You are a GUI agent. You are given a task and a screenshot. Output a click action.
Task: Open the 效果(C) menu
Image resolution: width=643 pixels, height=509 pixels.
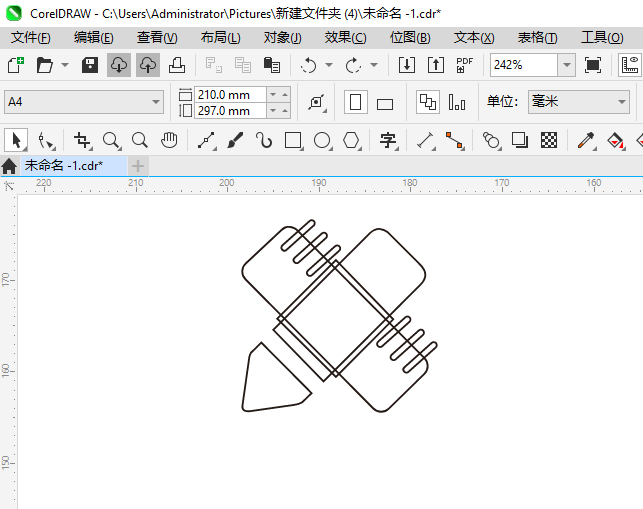coord(345,38)
